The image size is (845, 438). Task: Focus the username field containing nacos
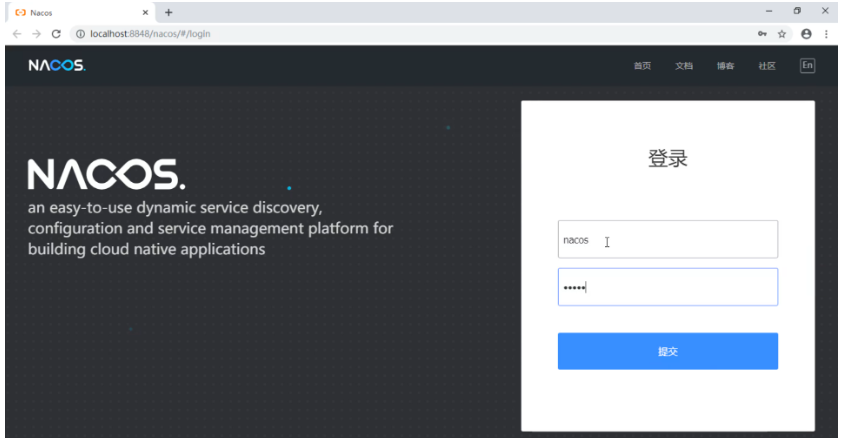[668, 239]
